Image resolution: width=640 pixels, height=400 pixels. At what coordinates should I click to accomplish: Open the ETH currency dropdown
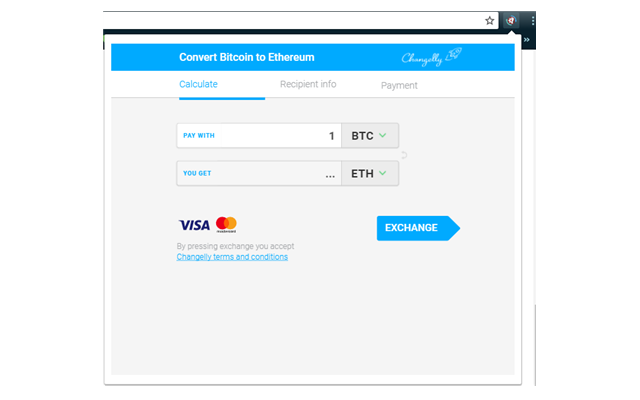click(370, 173)
